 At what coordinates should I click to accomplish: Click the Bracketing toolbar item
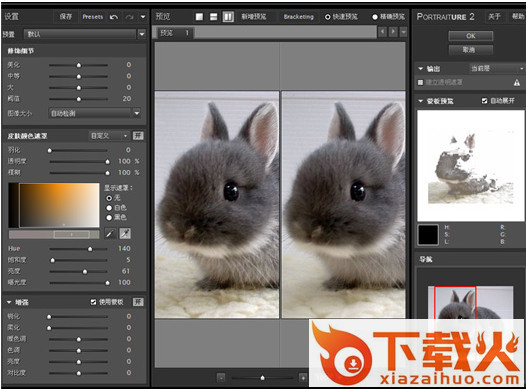click(298, 17)
